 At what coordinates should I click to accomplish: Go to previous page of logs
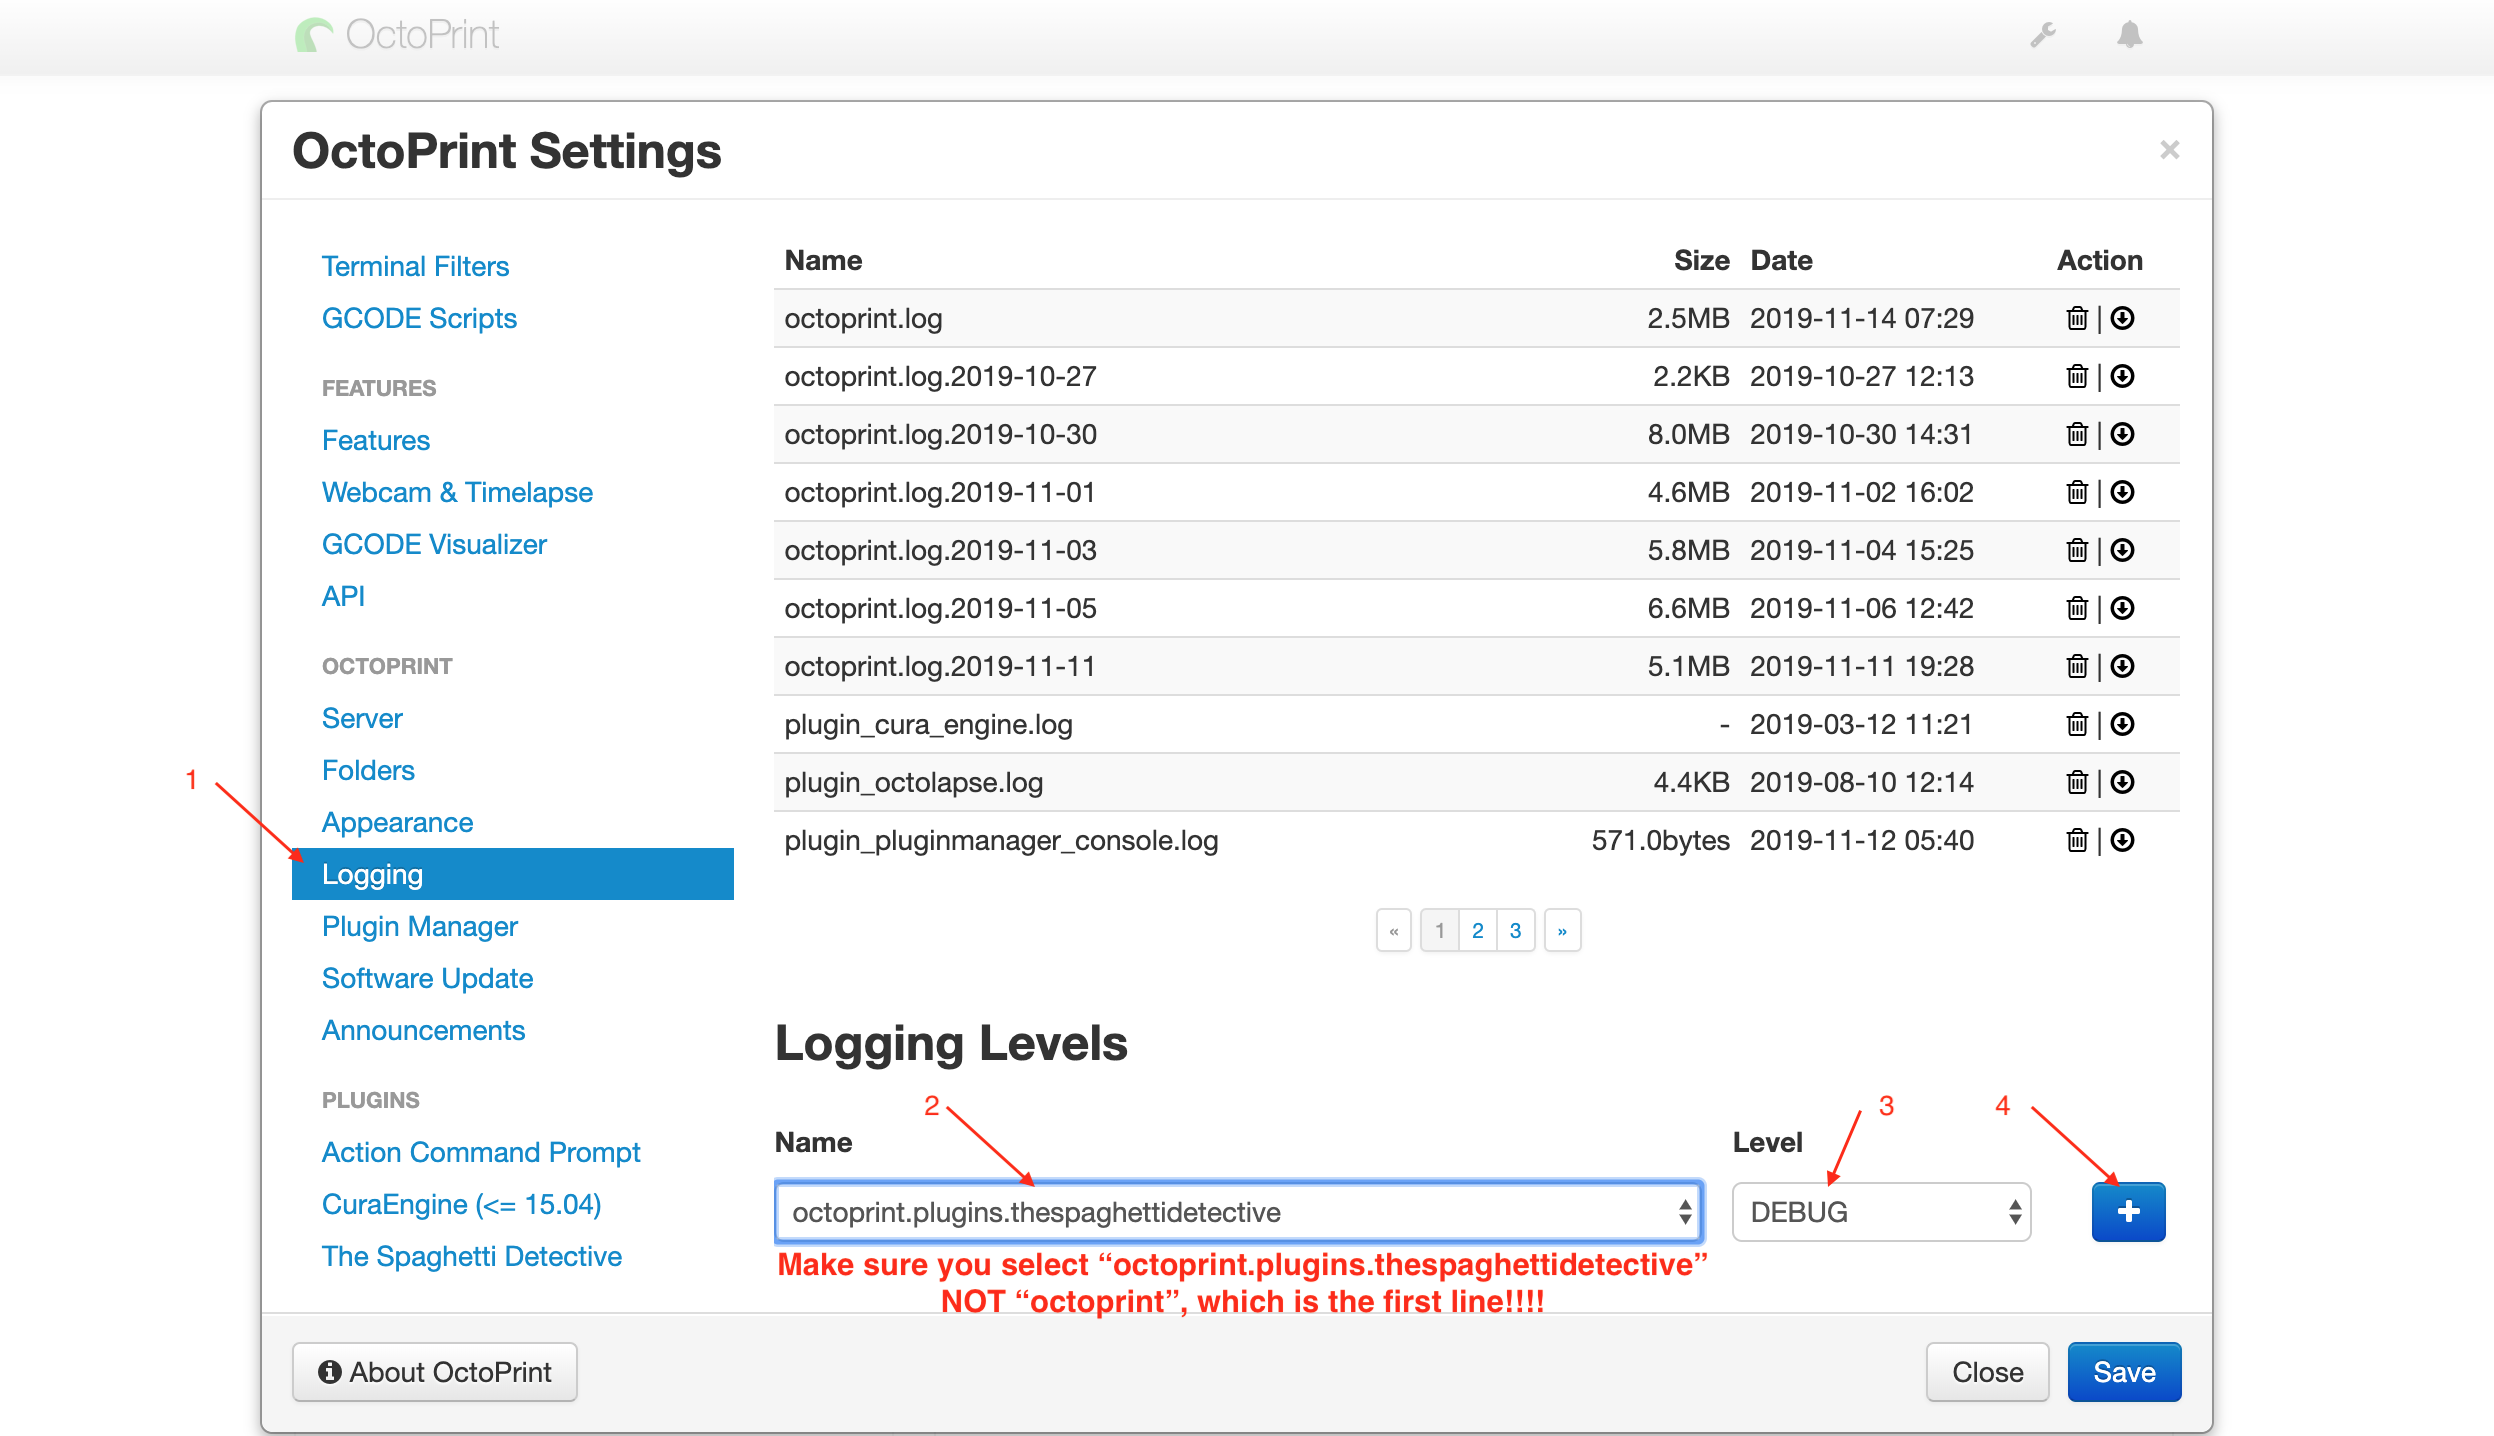pos(1393,930)
